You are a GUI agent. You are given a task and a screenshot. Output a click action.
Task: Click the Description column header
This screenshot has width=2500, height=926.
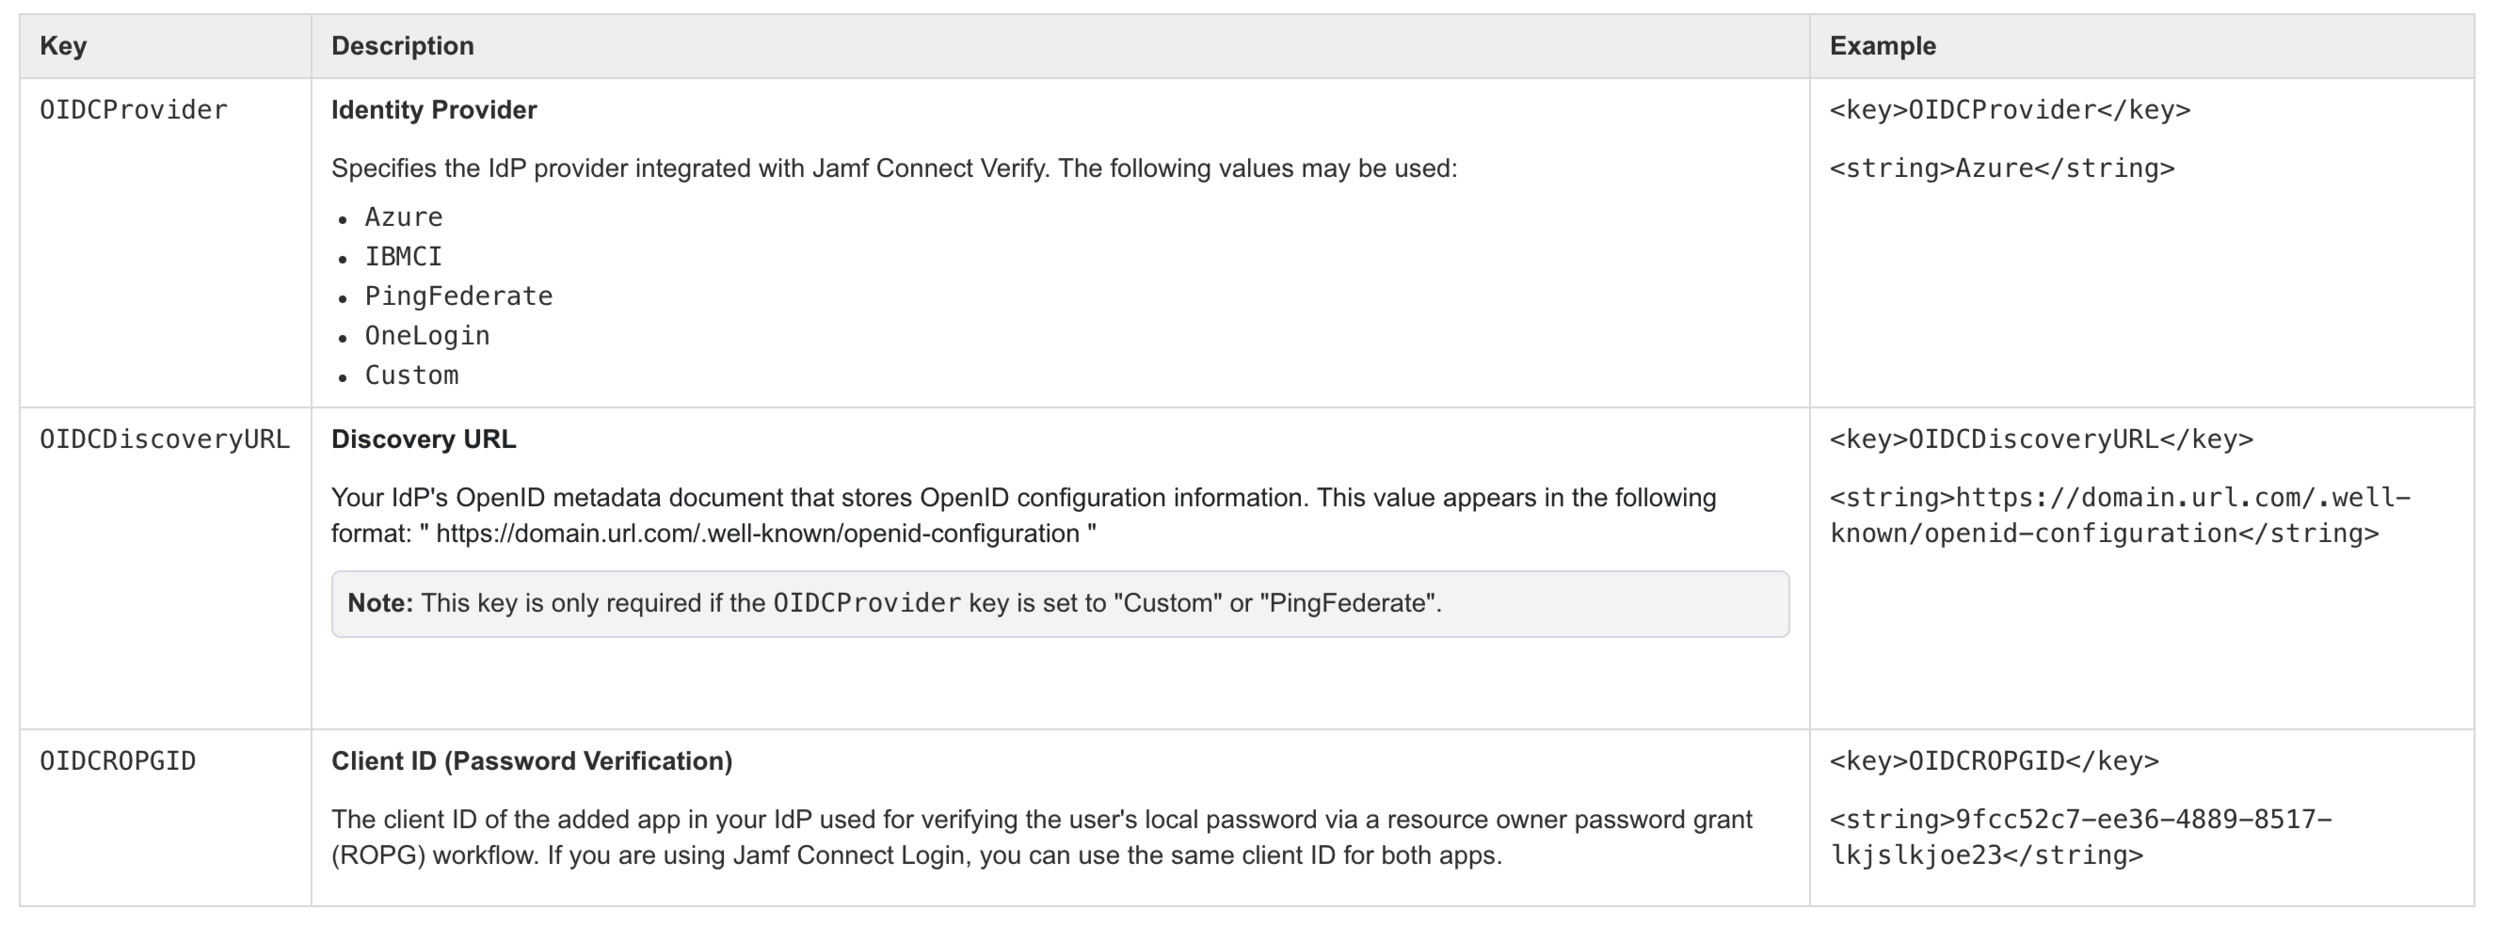(402, 46)
